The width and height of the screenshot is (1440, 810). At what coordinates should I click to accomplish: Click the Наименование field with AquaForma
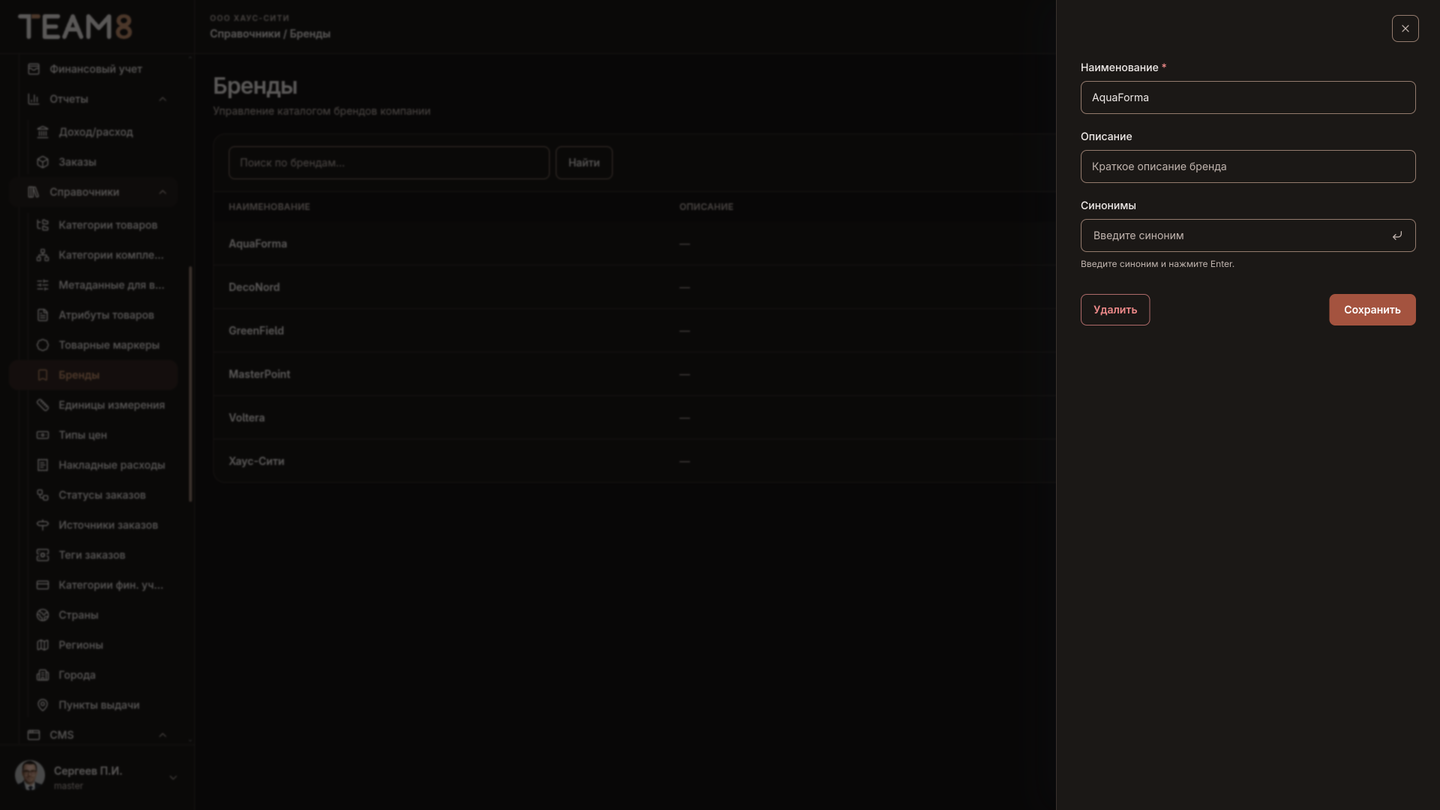tap(1248, 98)
